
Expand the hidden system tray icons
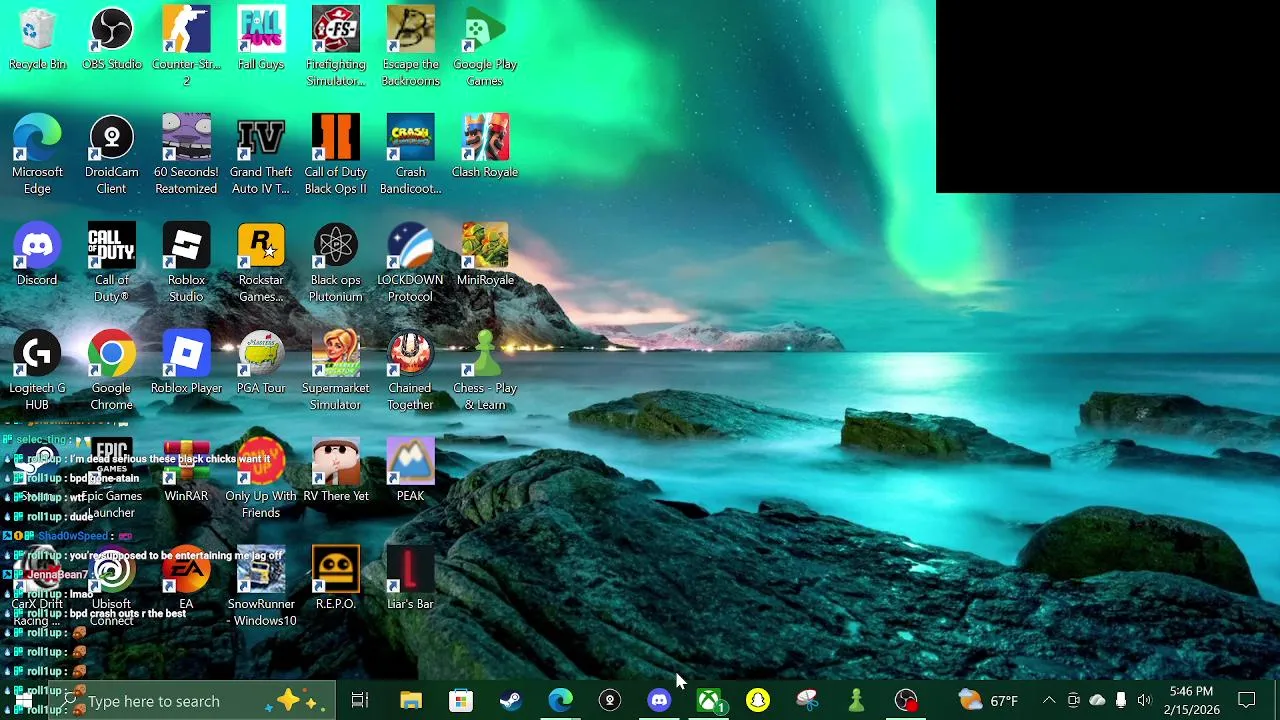(1049, 701)
